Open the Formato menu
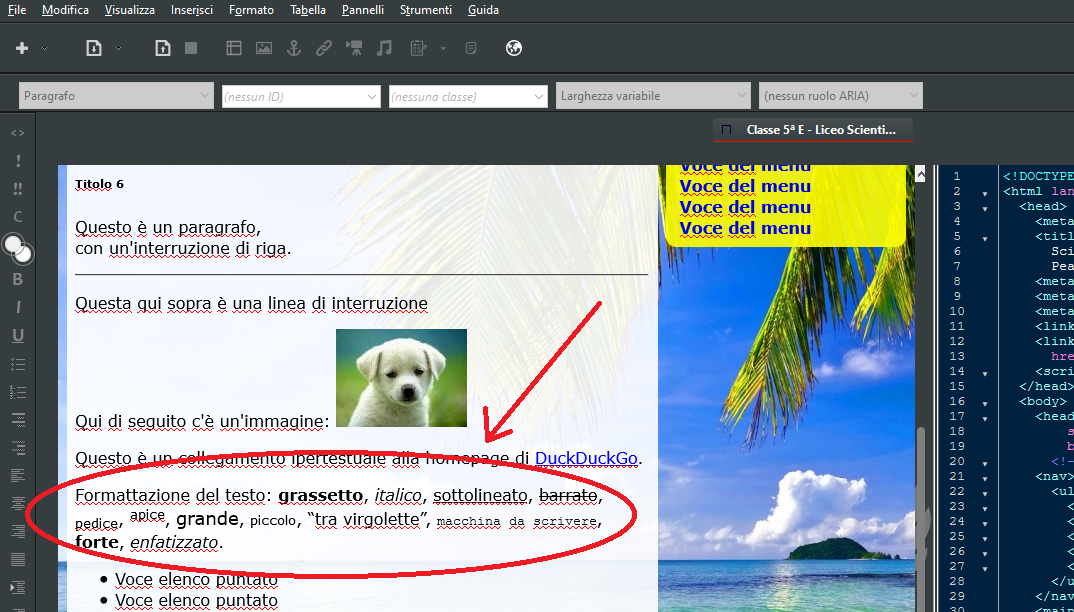The image size is (1074, 612). [251, 10]
